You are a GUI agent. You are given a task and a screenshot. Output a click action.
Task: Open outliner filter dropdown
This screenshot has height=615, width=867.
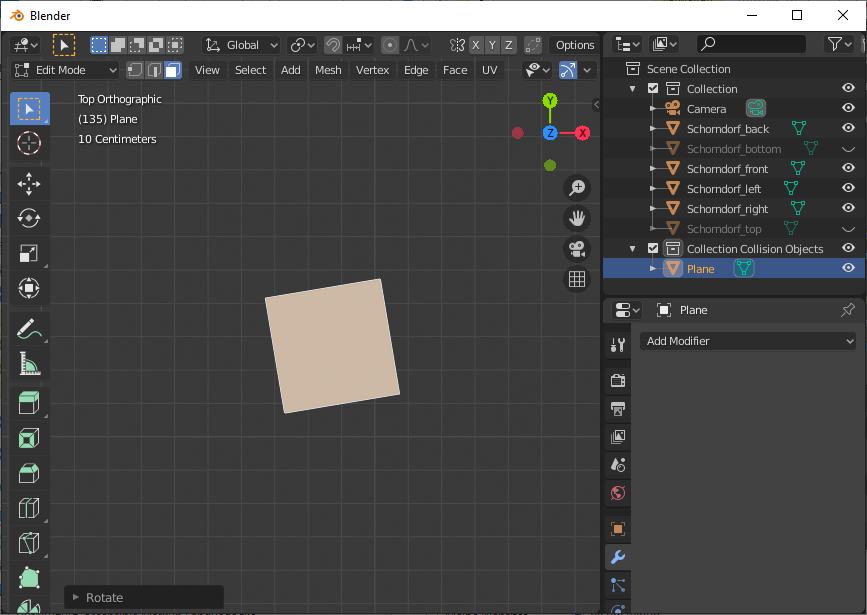point(840,44)
